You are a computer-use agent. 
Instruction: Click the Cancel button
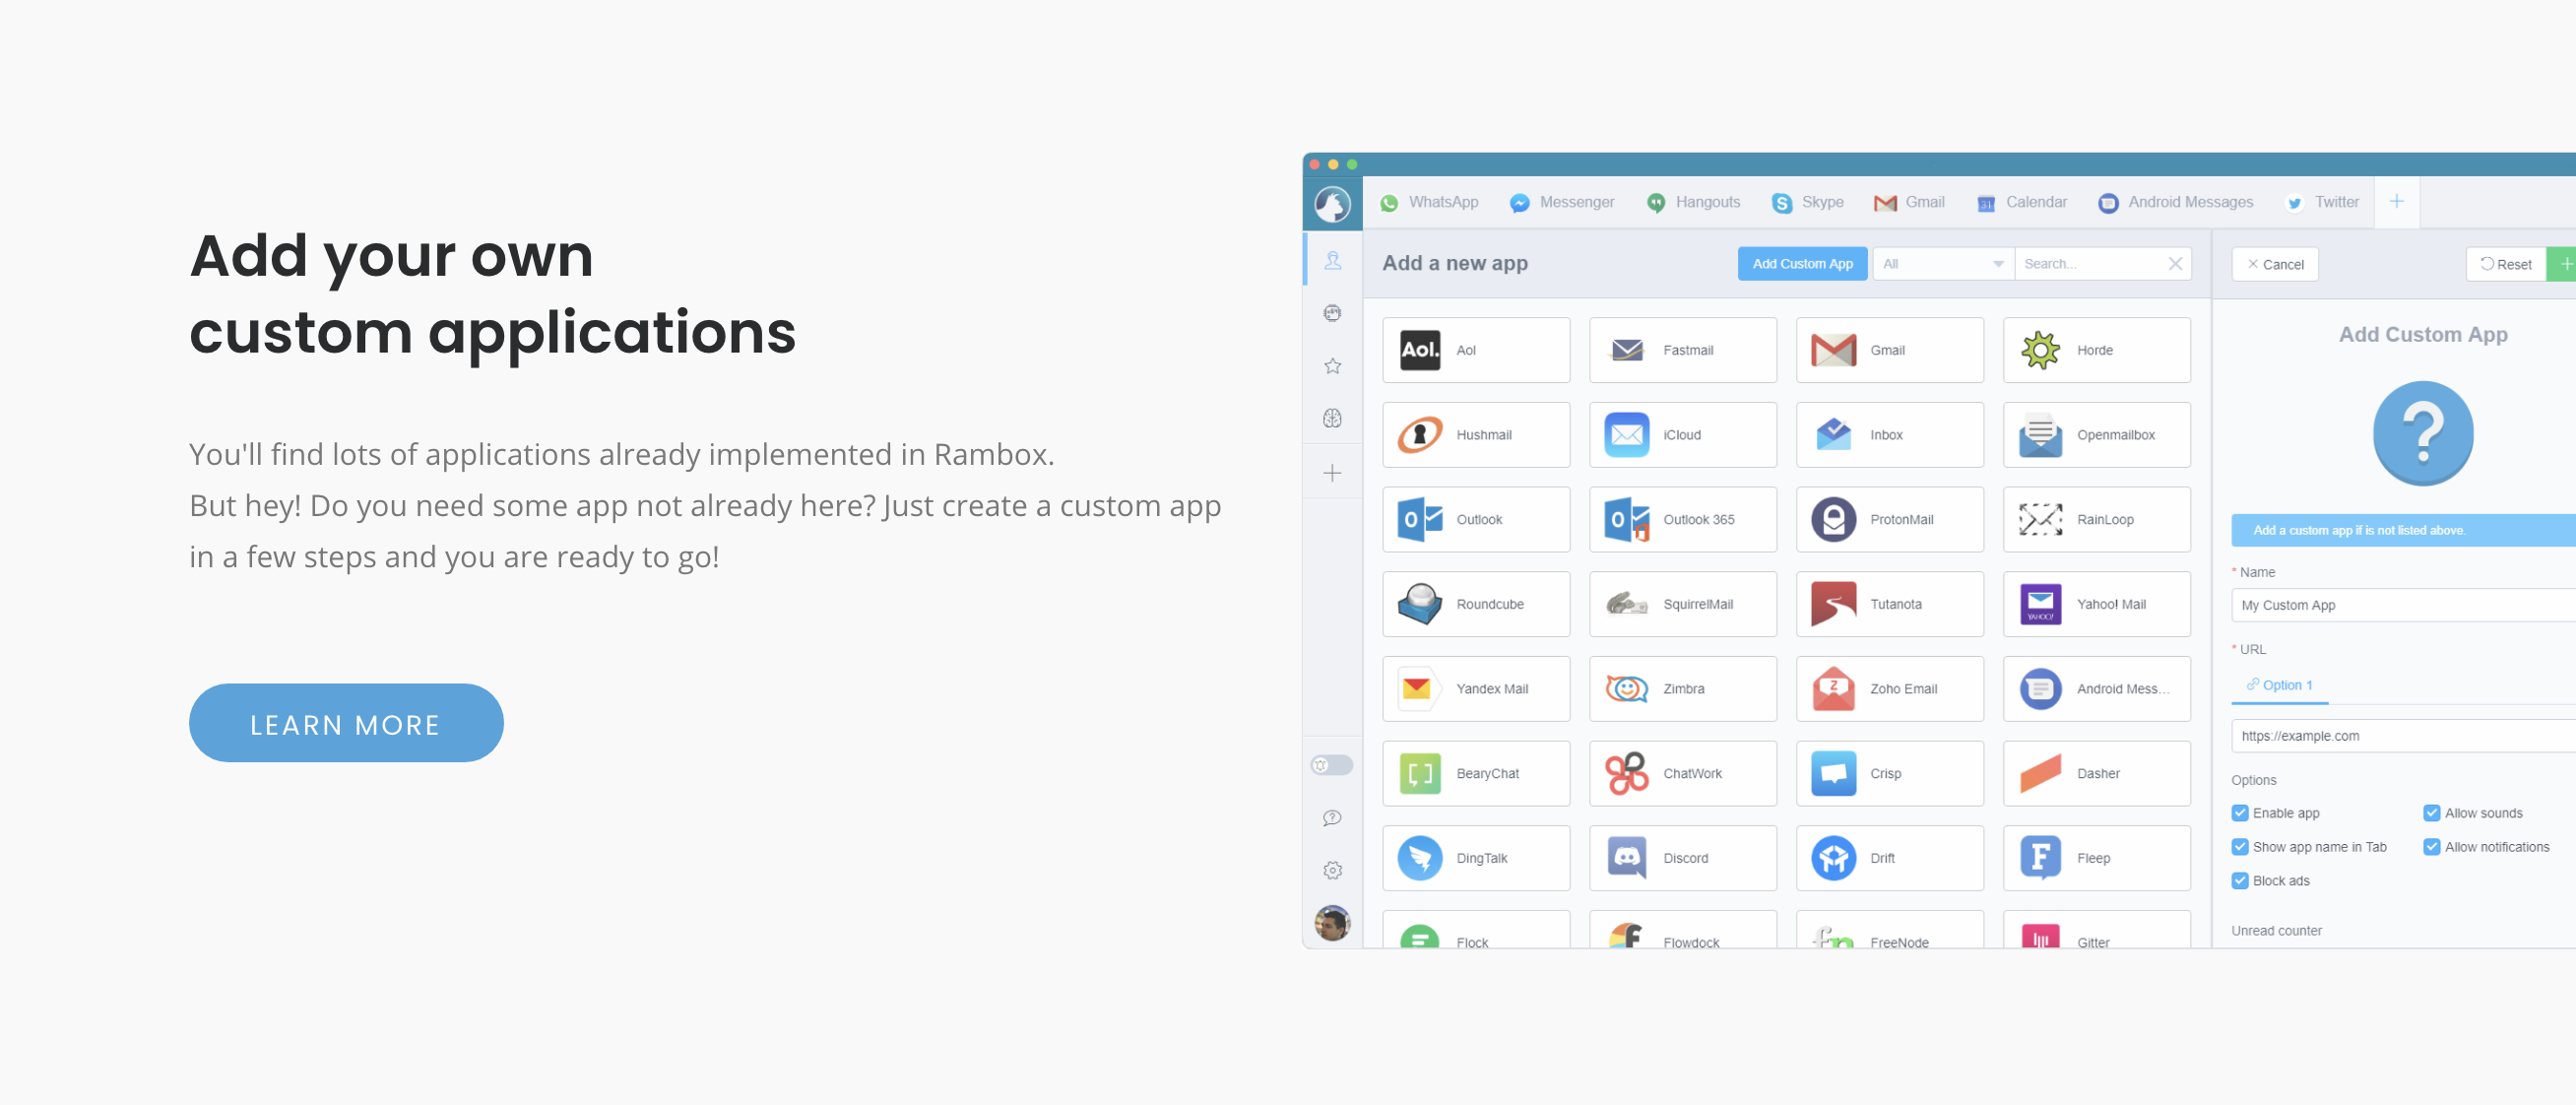[x=2275, y=265]
